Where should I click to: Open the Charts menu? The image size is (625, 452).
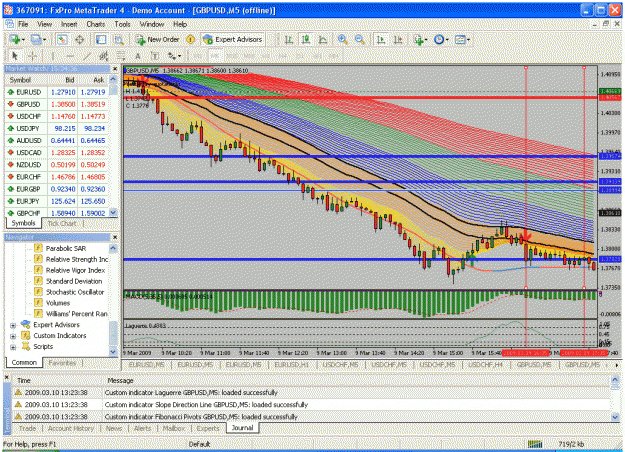click(96, 24)
